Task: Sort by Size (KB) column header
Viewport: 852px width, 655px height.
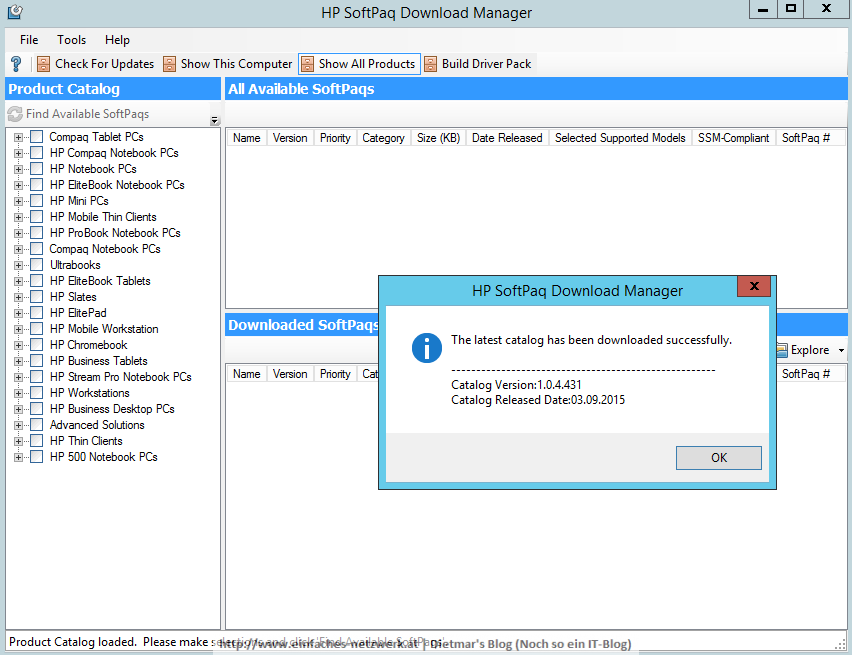Action: [x=438, y=138]
